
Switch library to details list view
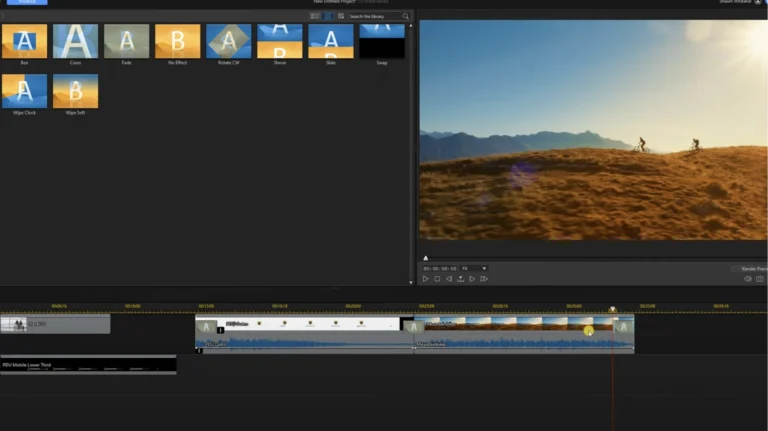coord(315,16)
